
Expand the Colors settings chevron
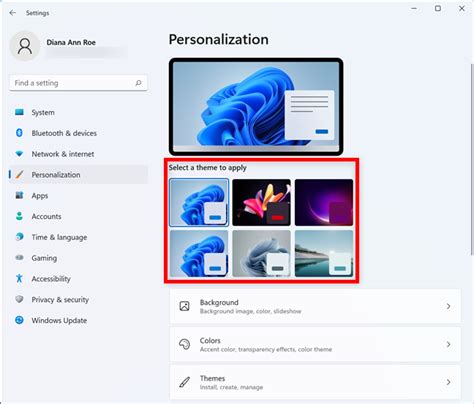point(448,344)
